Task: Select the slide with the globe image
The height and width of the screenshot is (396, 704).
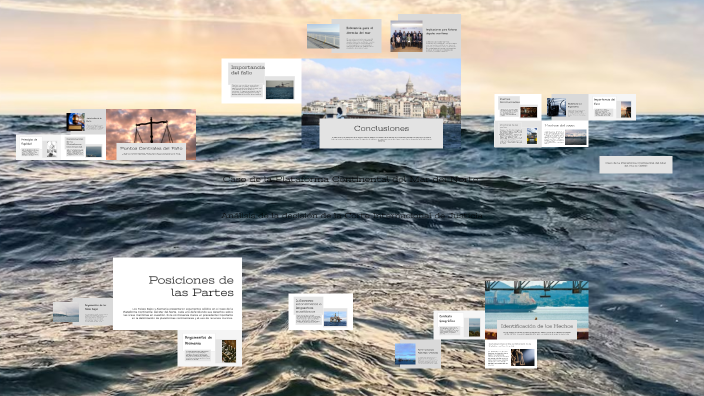Action: click(86, 121)
